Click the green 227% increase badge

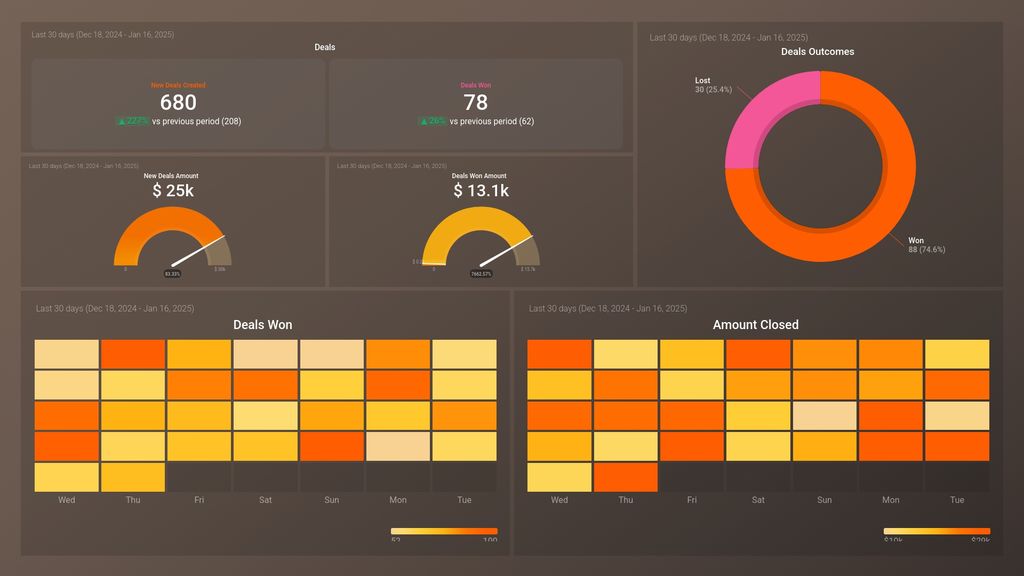click(133, 121)
